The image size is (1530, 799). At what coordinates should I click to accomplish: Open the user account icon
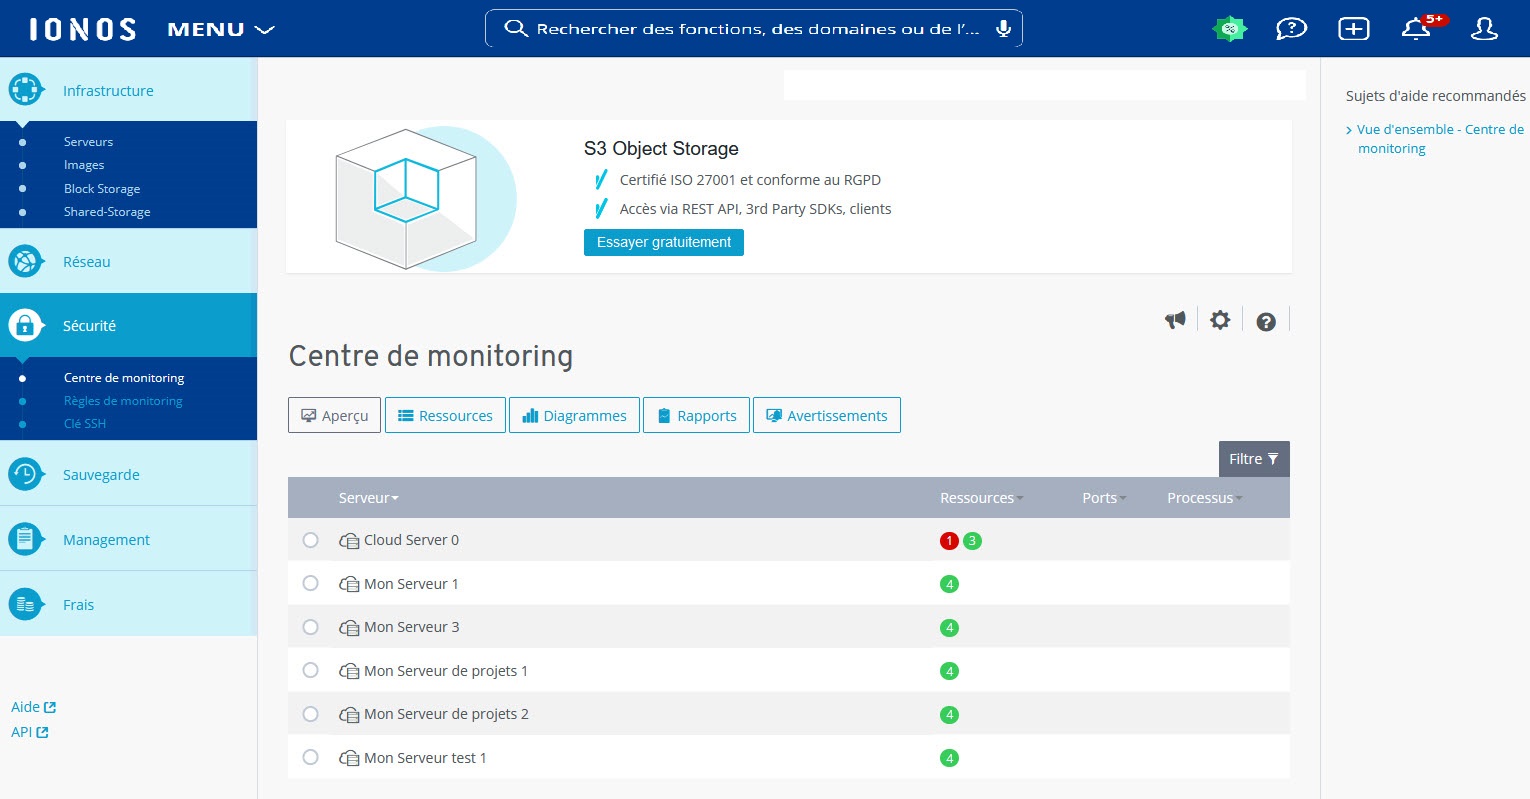click(1484, 29)
